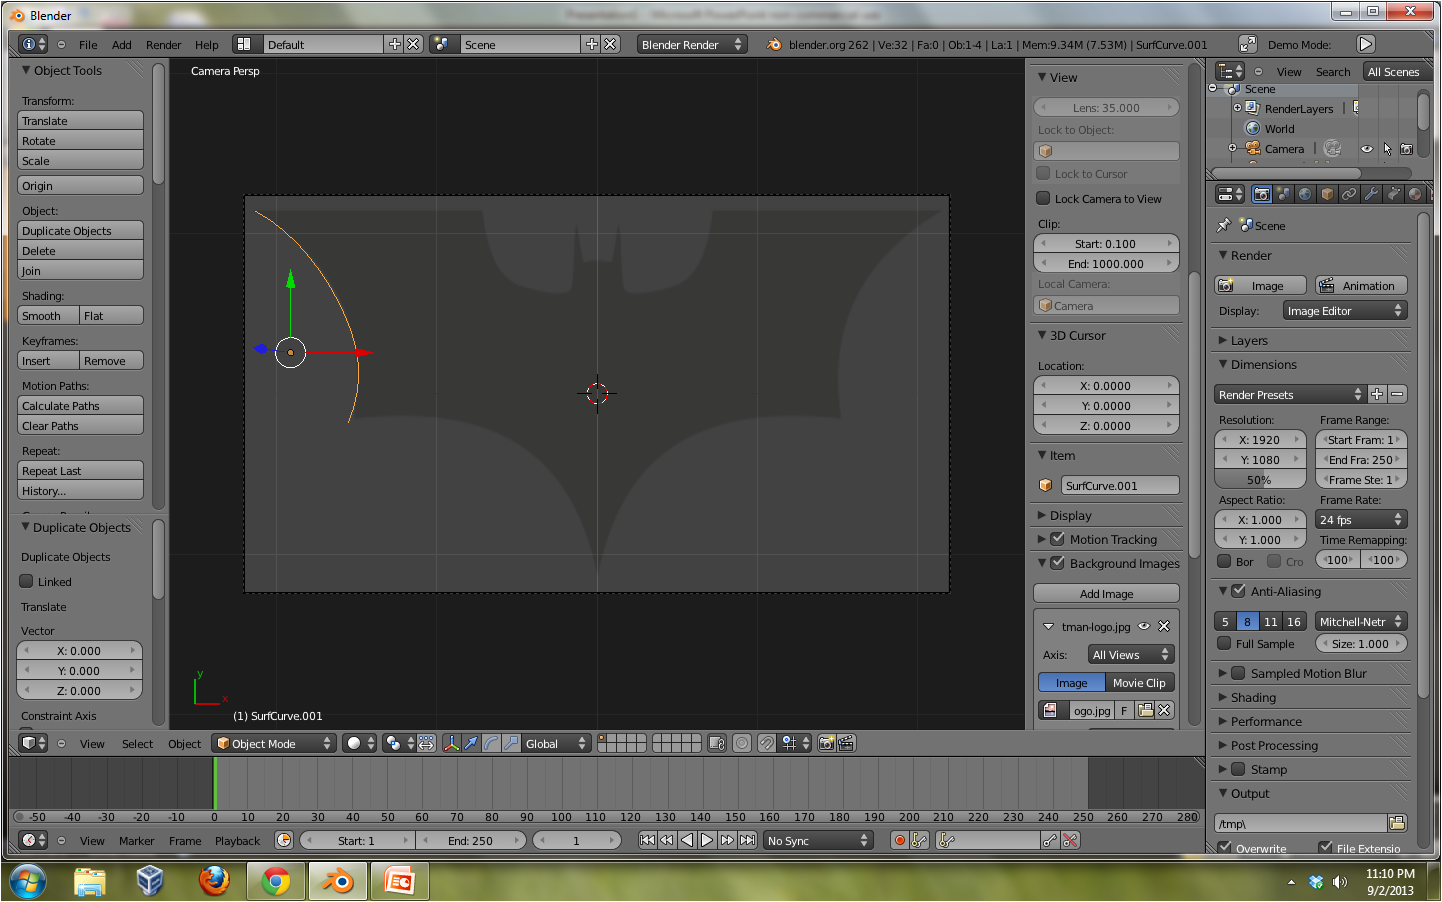This screenshot has height=902, width=1442.
Task: Select the rotate manipulator arc icon
Action: coord(491,743)
